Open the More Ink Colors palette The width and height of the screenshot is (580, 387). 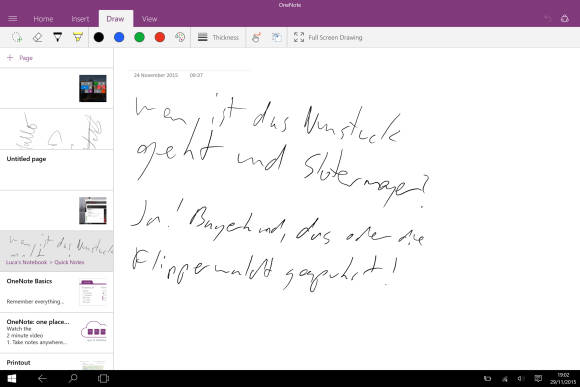(x=180, y=37)
